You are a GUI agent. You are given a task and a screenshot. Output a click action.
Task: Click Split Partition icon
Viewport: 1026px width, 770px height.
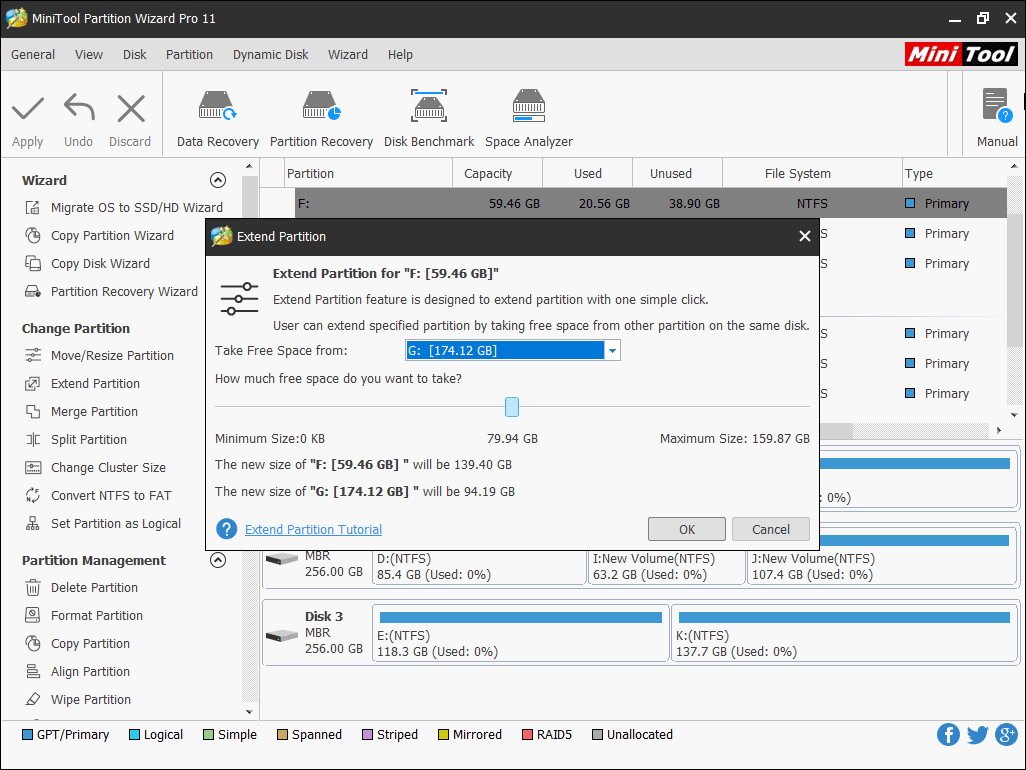tap(33, 440)
